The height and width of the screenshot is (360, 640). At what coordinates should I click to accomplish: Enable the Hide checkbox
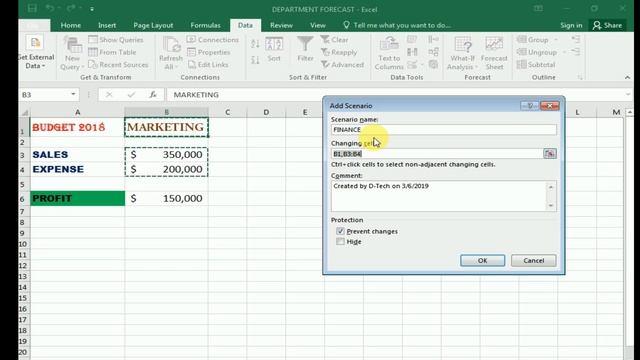point(340,242)
